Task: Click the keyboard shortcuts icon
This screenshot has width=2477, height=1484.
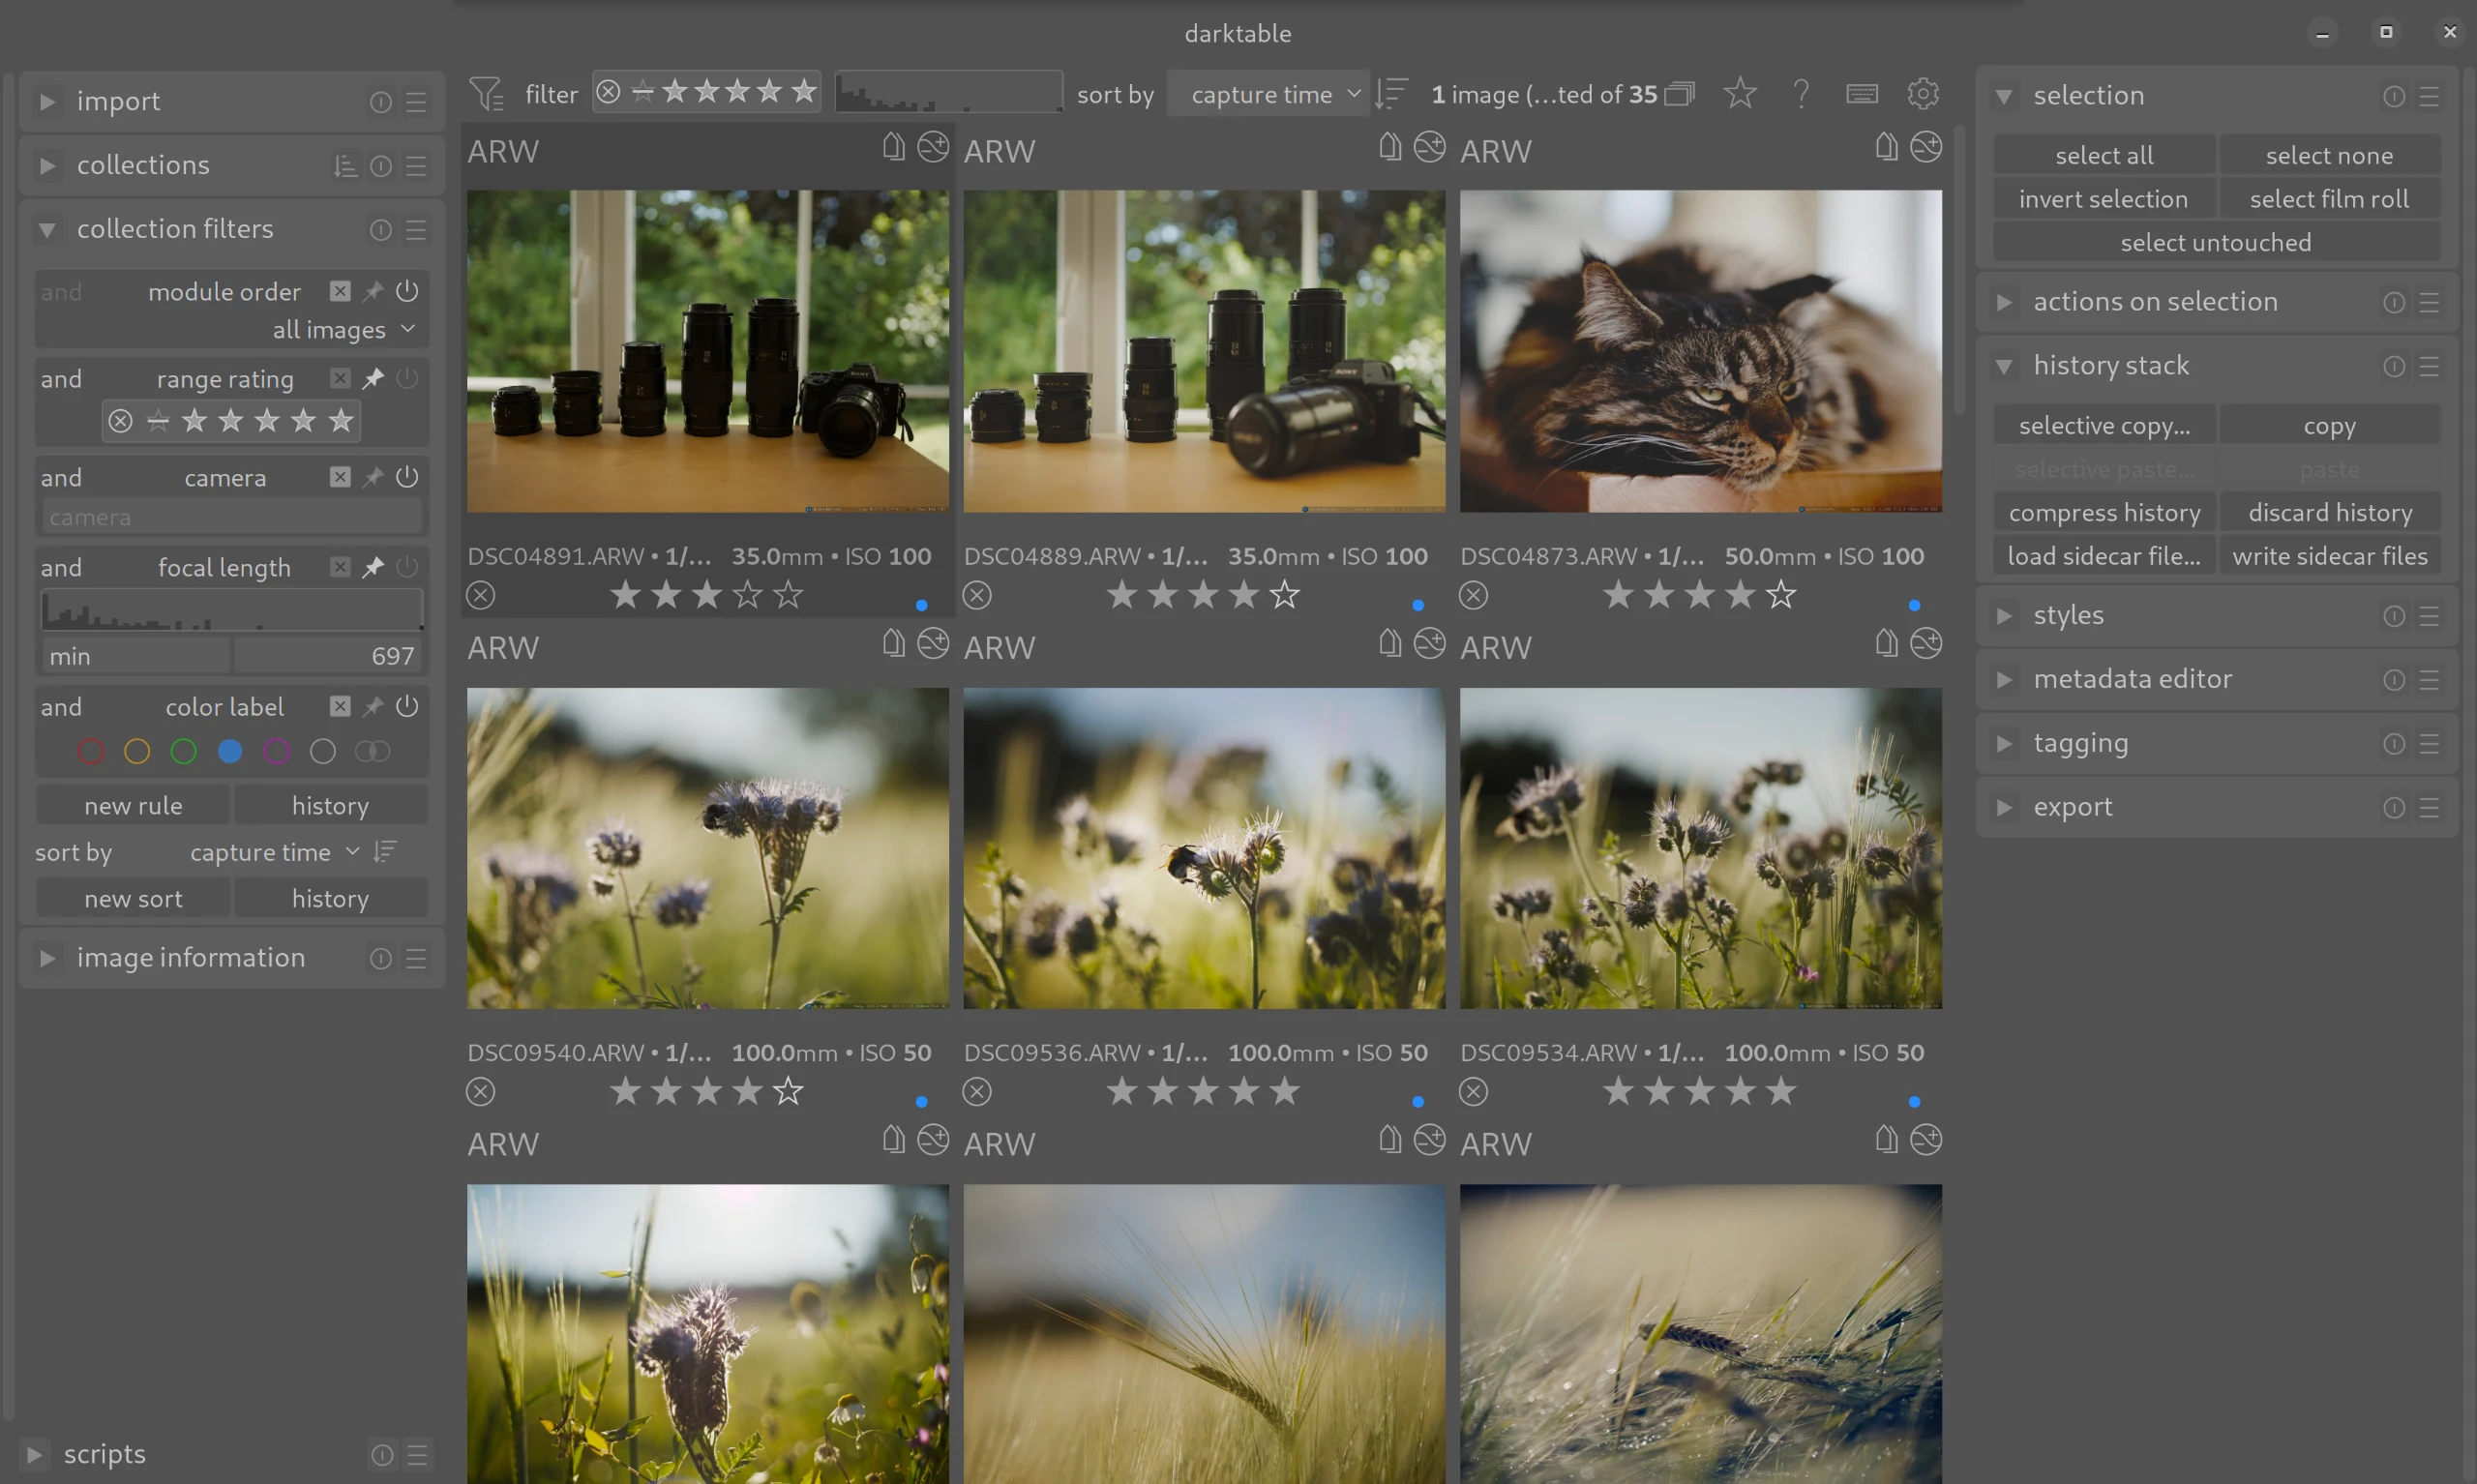Action: coord(1861,94)
